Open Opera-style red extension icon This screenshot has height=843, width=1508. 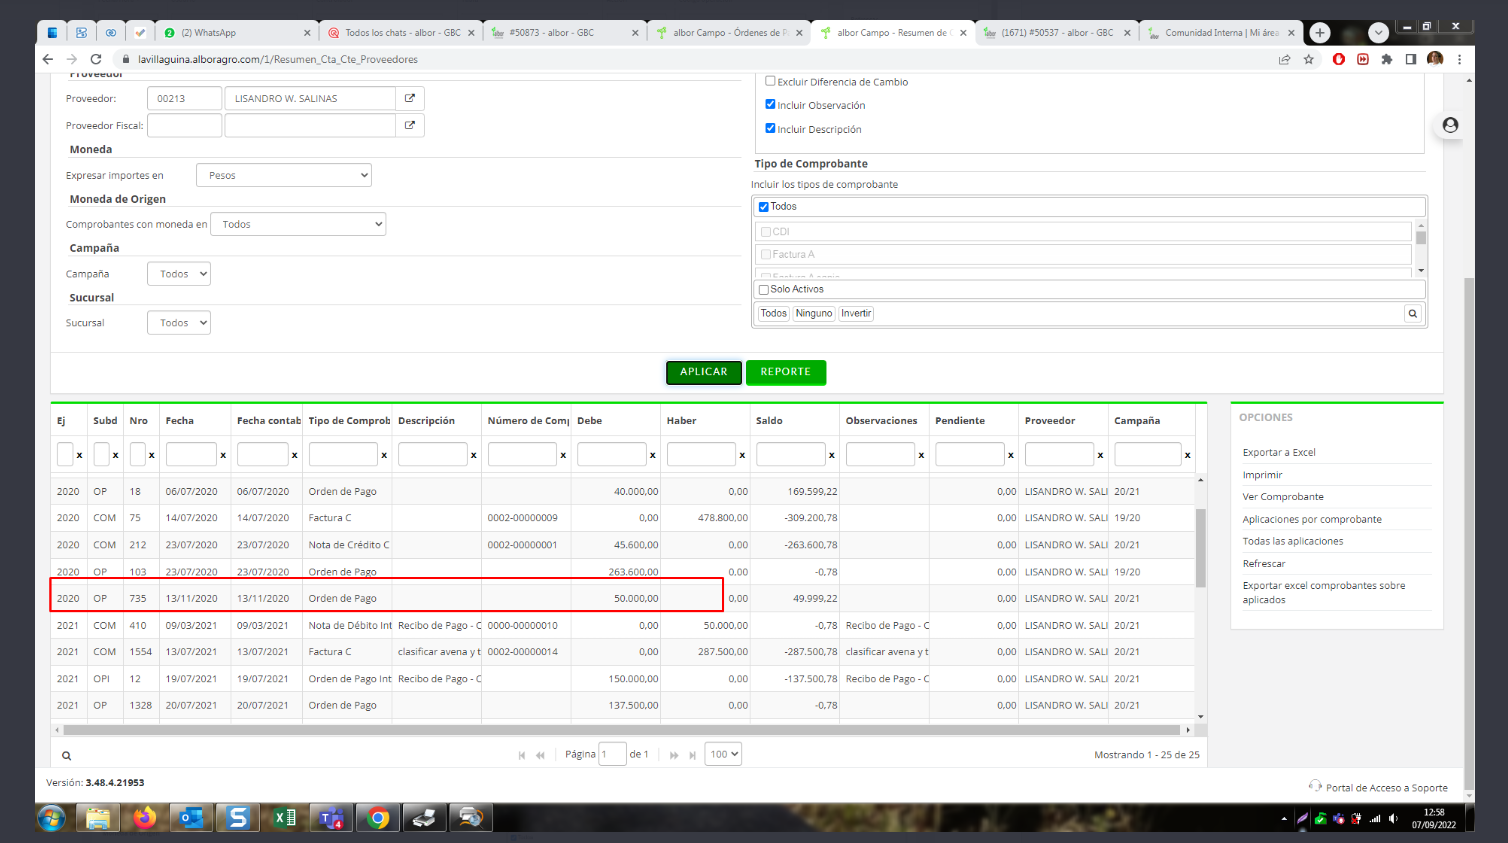[1339, 59]
